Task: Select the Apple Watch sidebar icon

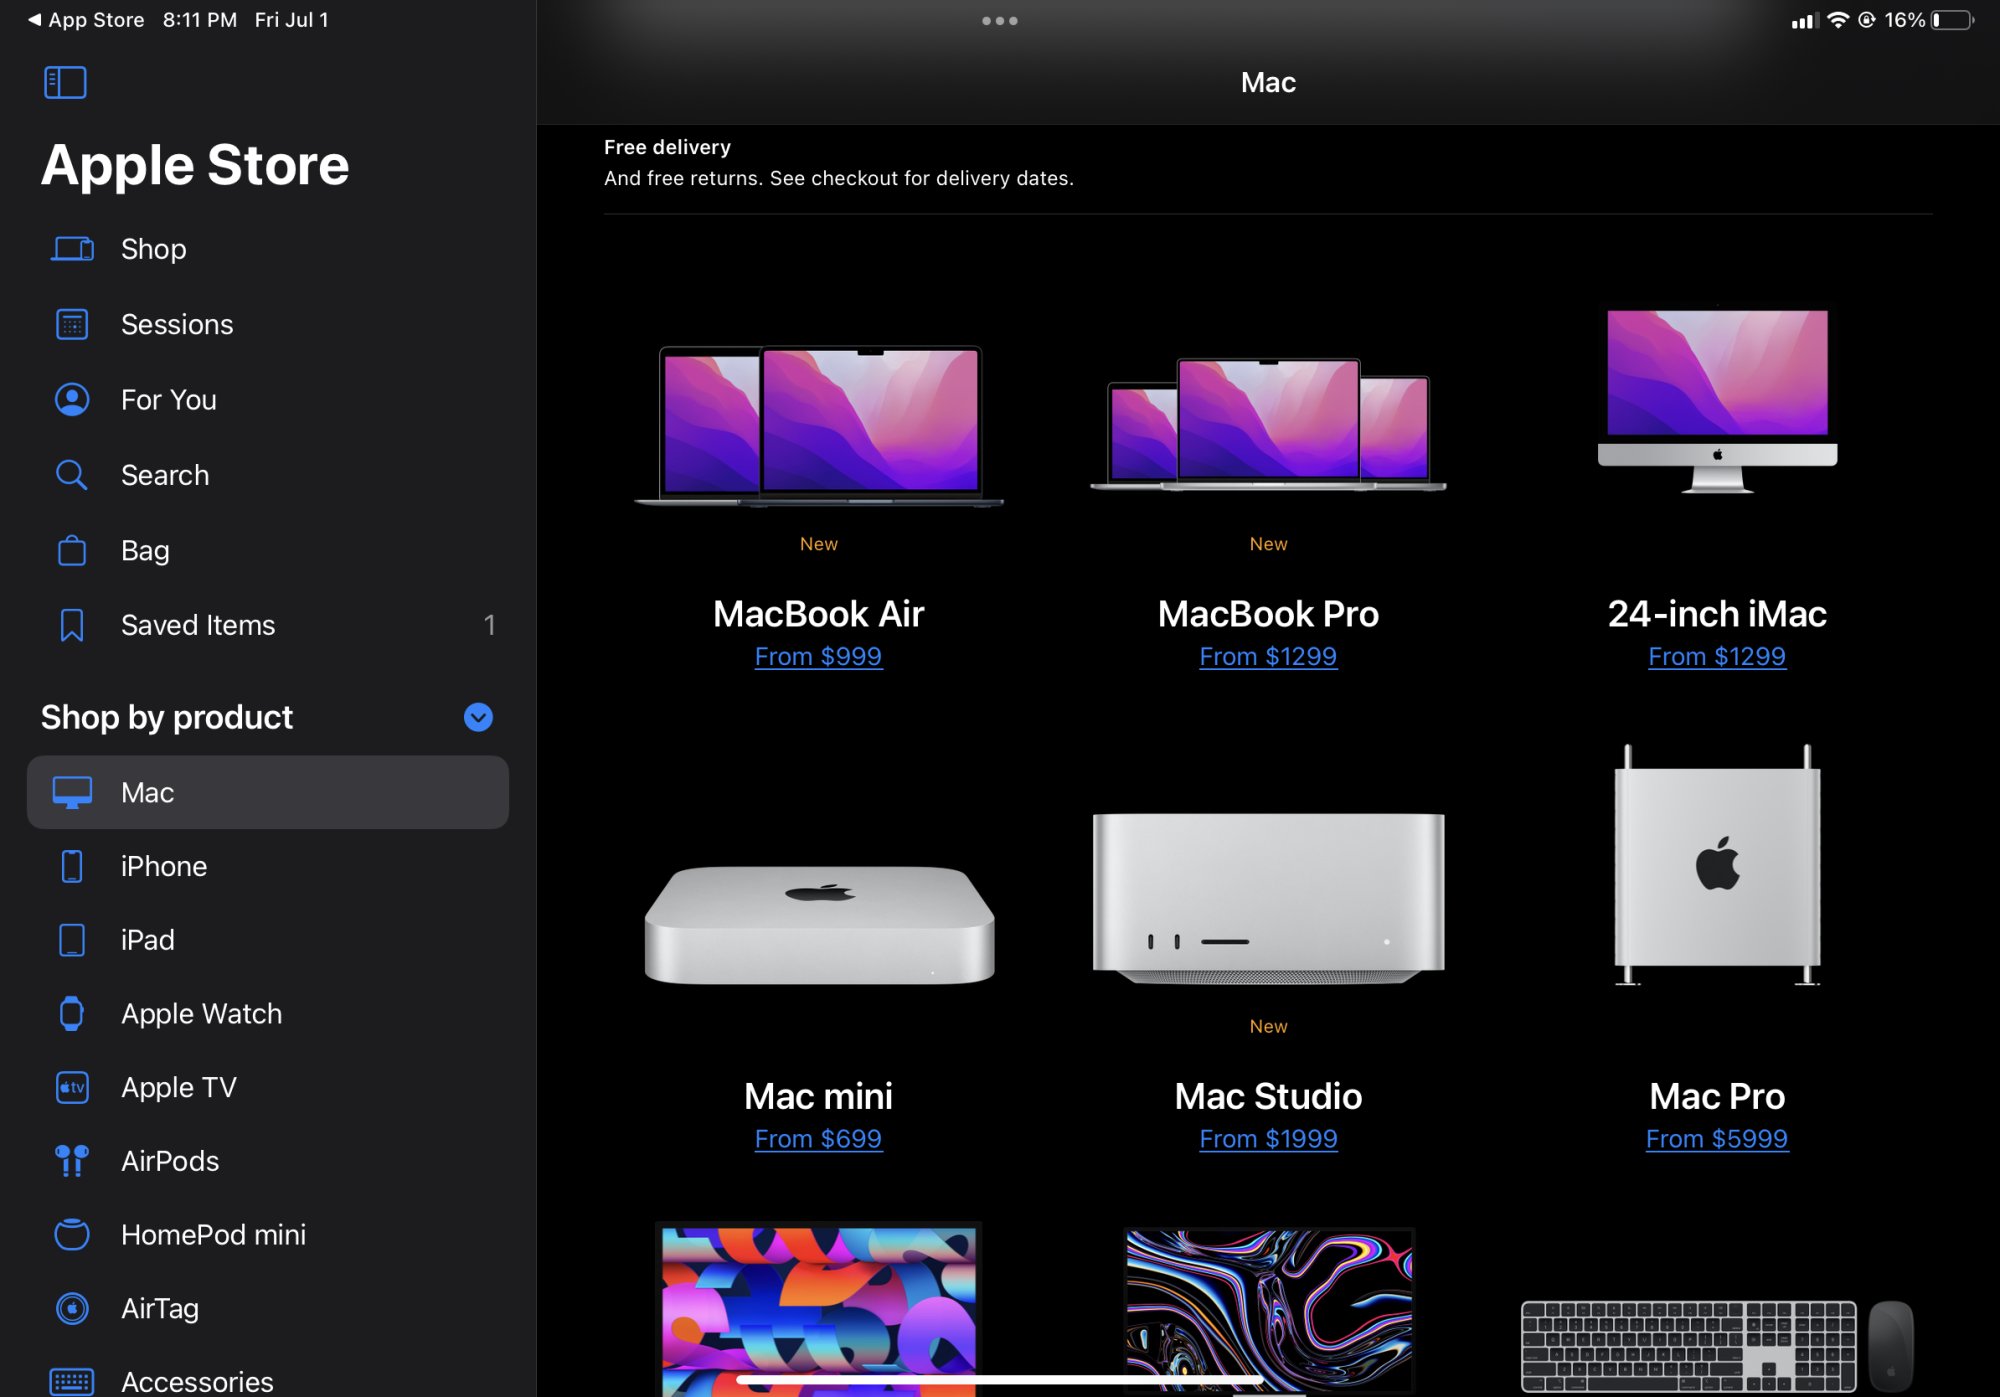Action: (x=72, y=1013)
